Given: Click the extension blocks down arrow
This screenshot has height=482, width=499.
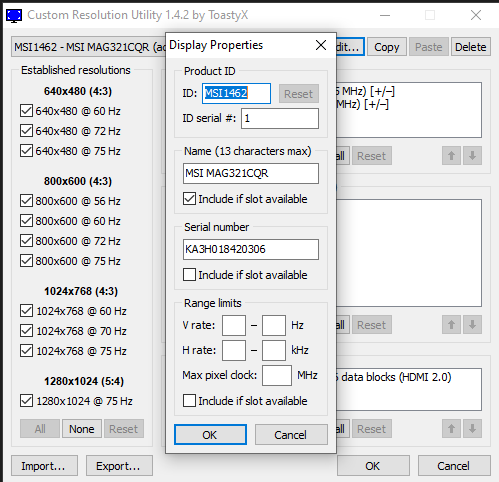Looking at the screenshot, I should tap(472, 429).
